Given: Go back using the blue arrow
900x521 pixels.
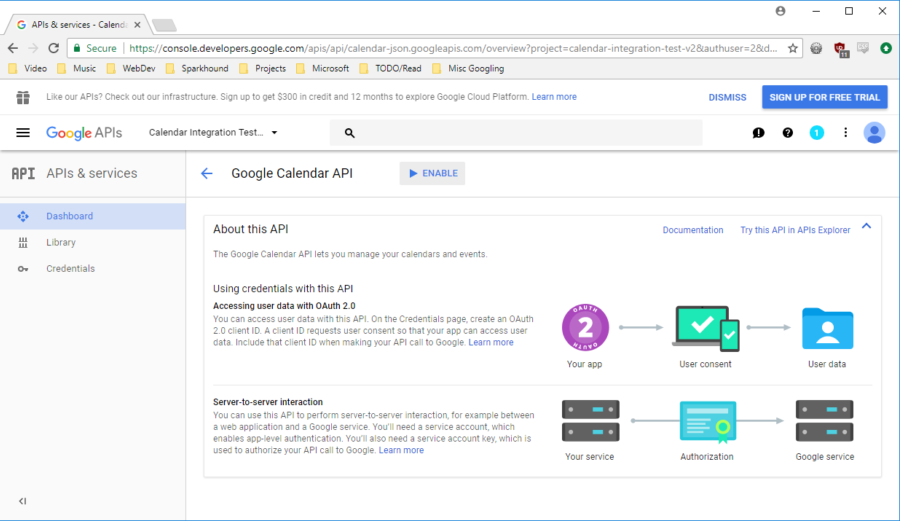Looking at the screenshot, I should (207, 173).
